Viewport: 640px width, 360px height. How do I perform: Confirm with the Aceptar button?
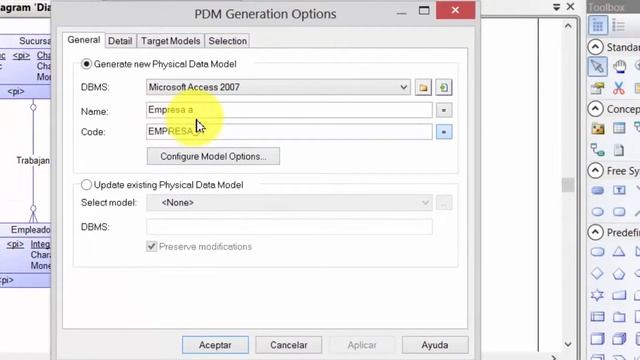click(215, 345)
